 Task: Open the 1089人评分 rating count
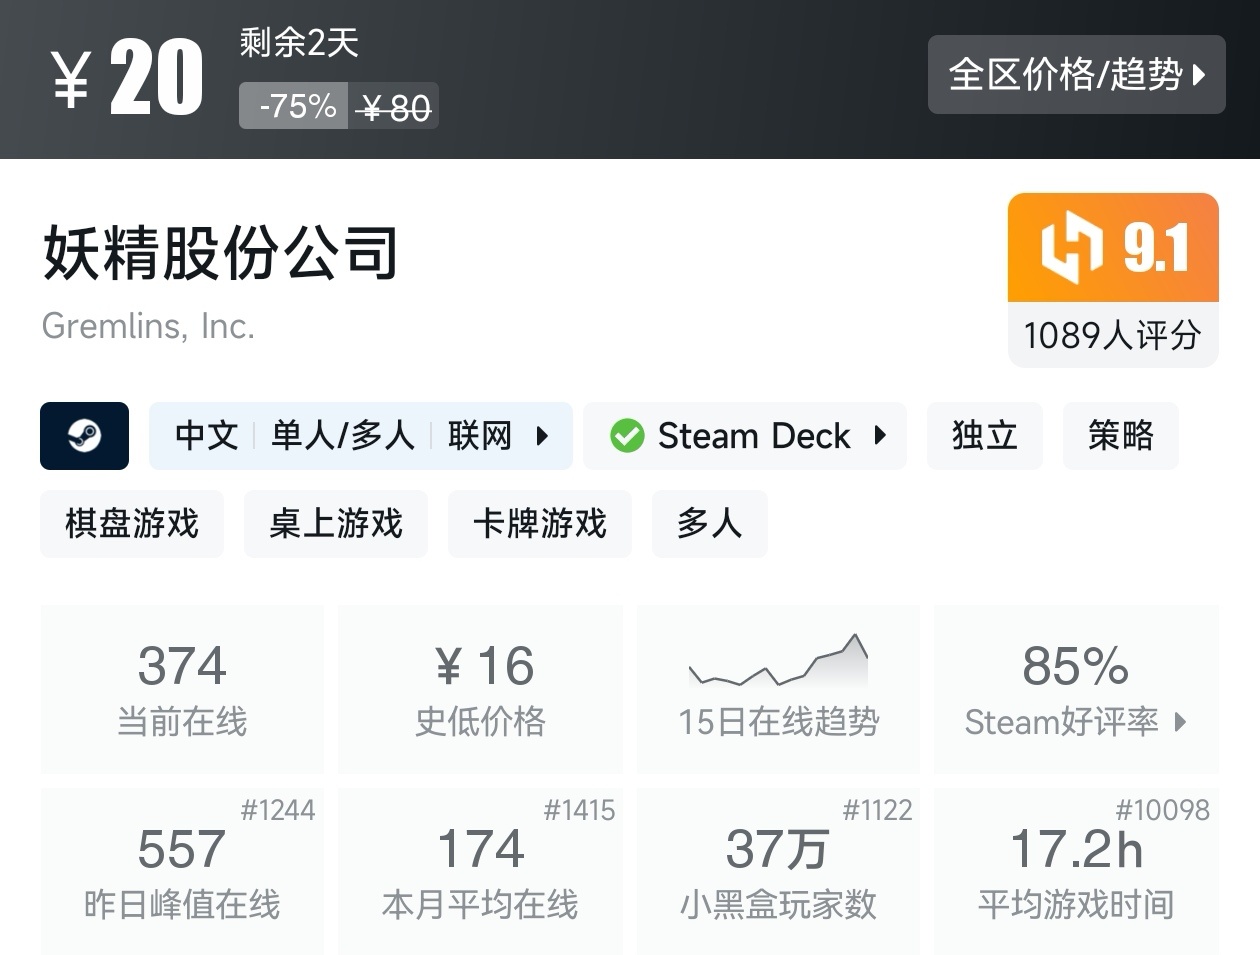(1113, 335)
